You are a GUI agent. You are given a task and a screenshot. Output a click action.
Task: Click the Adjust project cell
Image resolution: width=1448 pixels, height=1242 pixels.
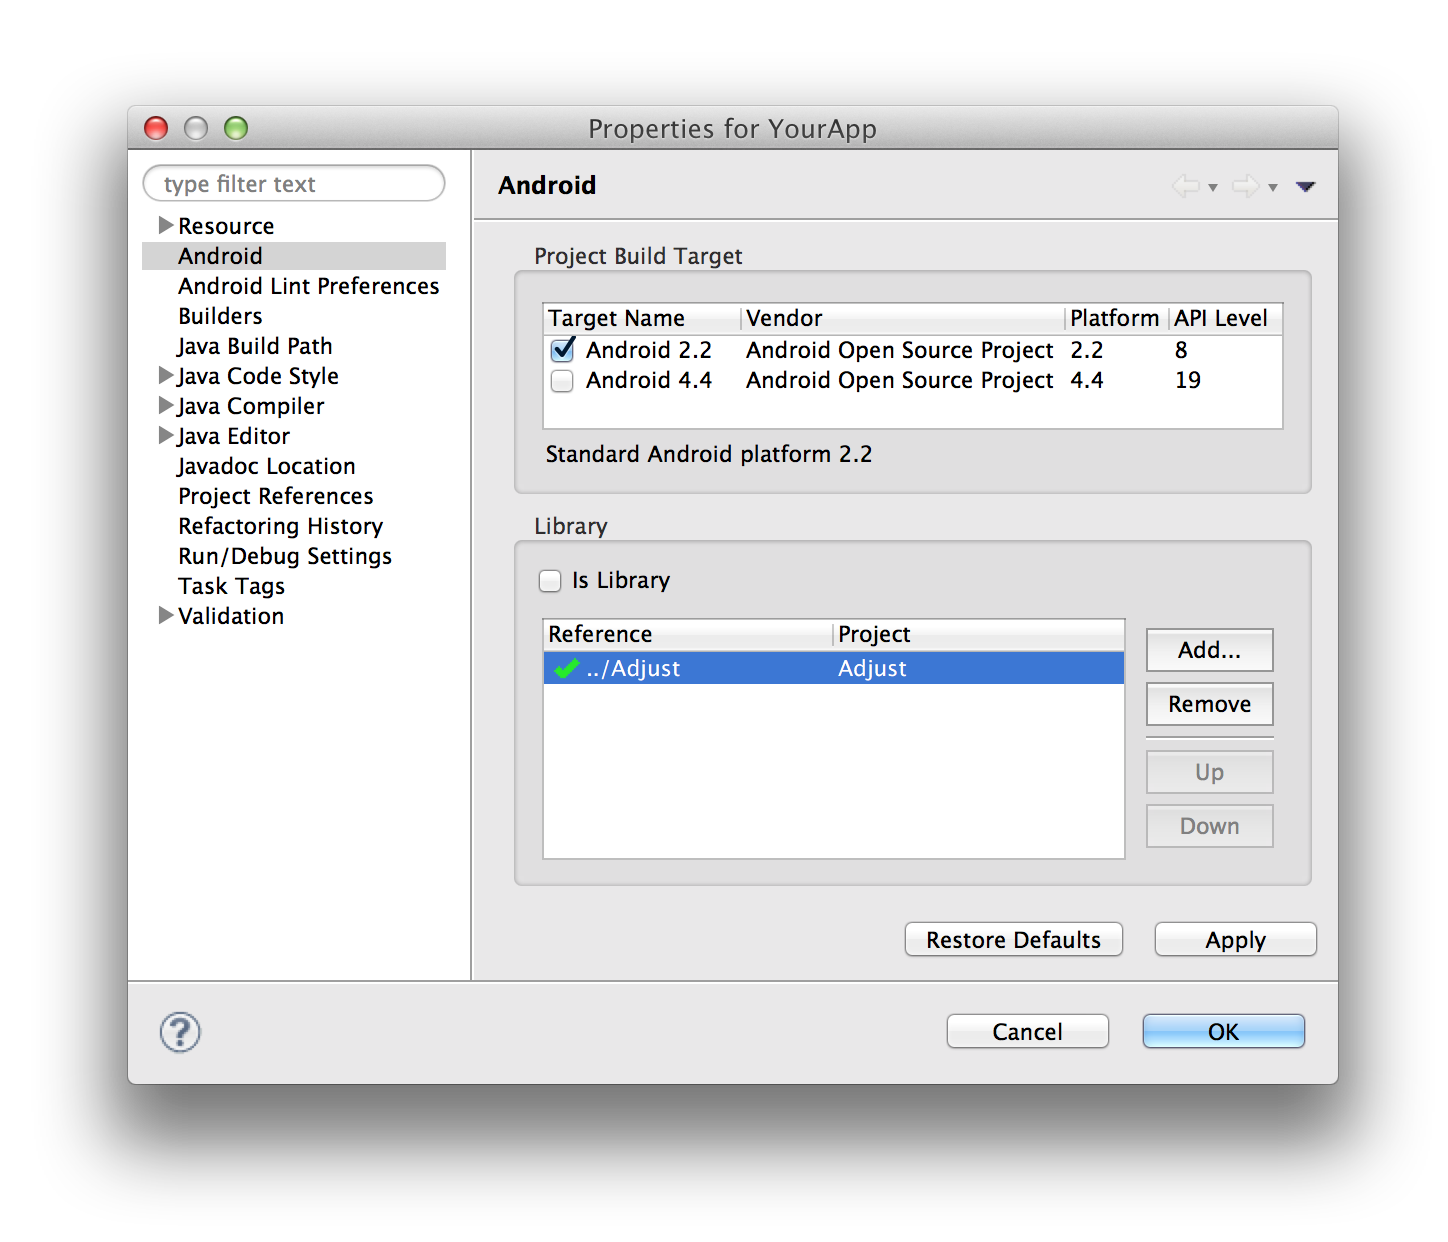click(872, 668)
